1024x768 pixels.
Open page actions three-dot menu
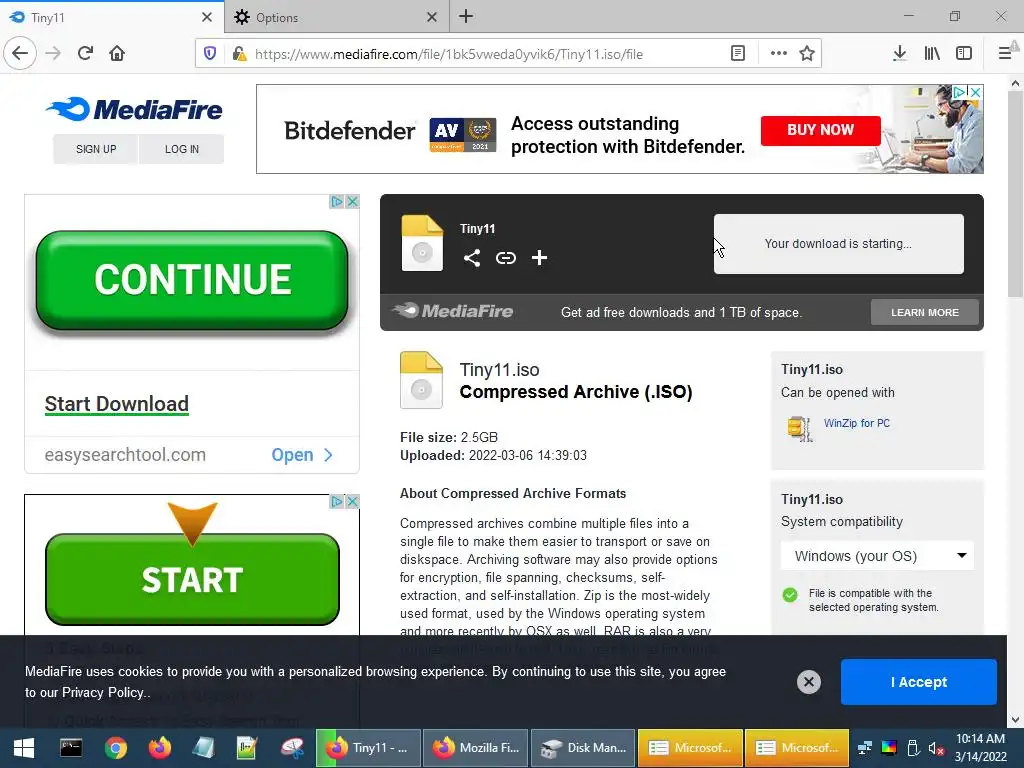[778, 54]
